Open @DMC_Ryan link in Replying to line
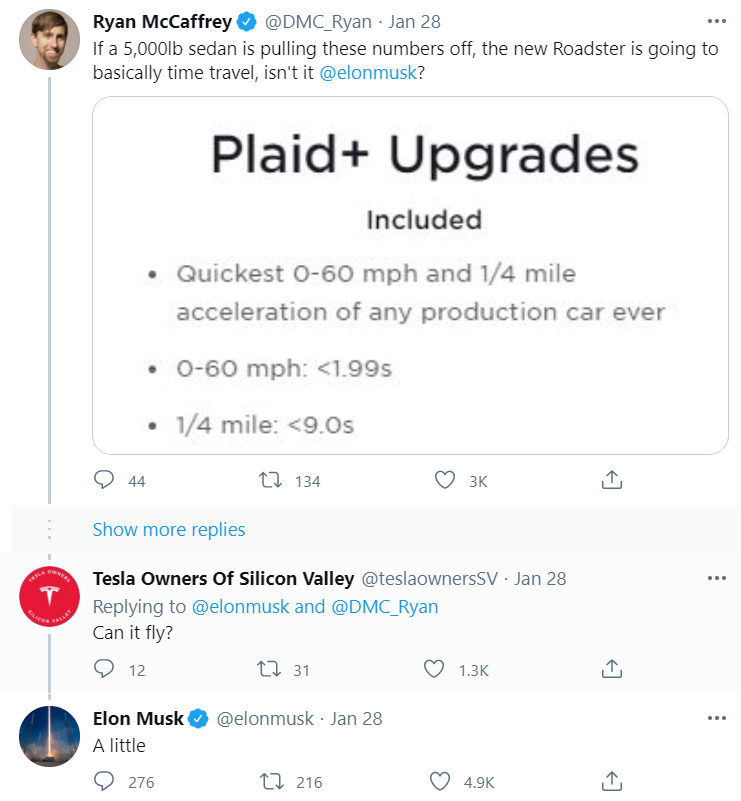 385,606
